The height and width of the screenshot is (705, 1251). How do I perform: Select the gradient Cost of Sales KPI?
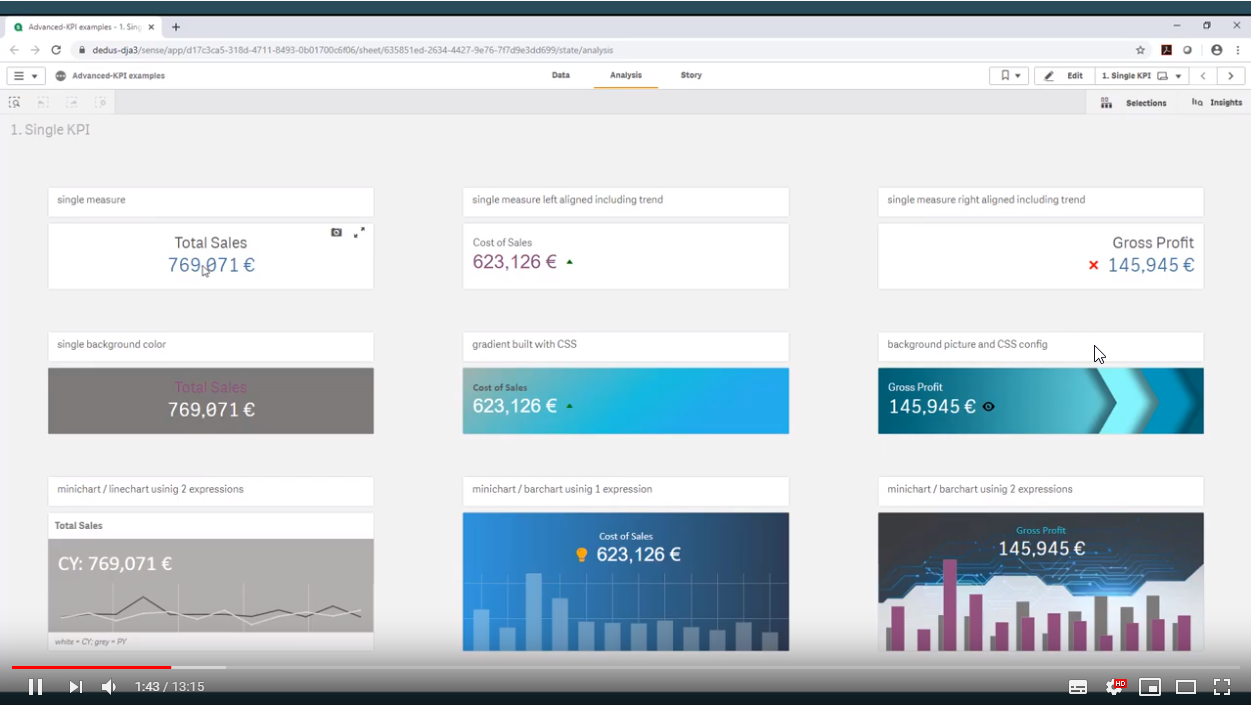click(x=626, y=401)
